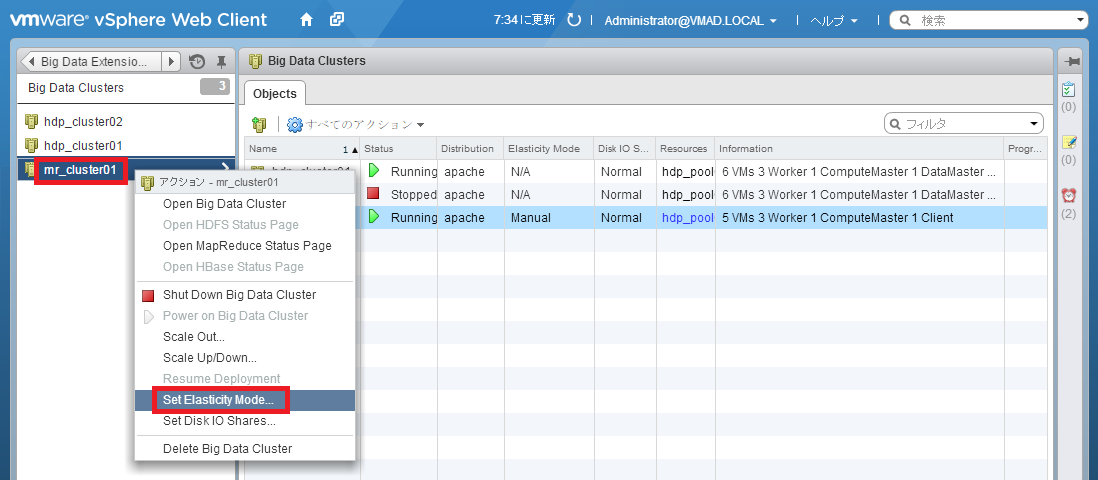Select Scale Up/Down... menu entry
The image size is (1098, 480).
210,358
